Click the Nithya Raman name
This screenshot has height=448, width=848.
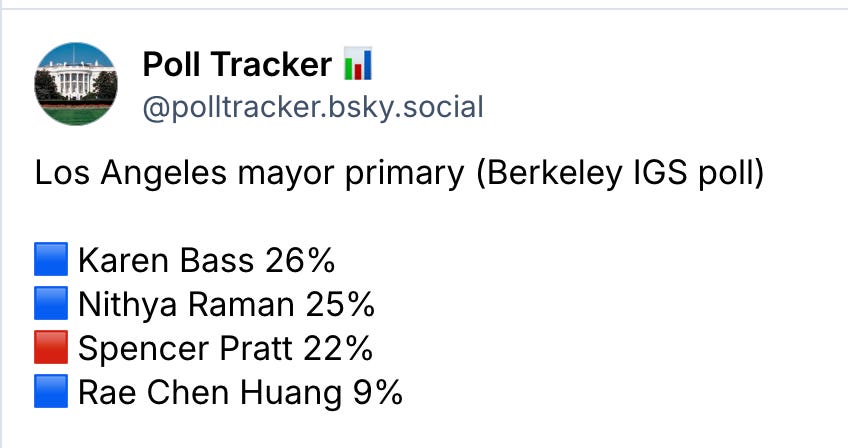pyautogui.click(x=186, y=305)
